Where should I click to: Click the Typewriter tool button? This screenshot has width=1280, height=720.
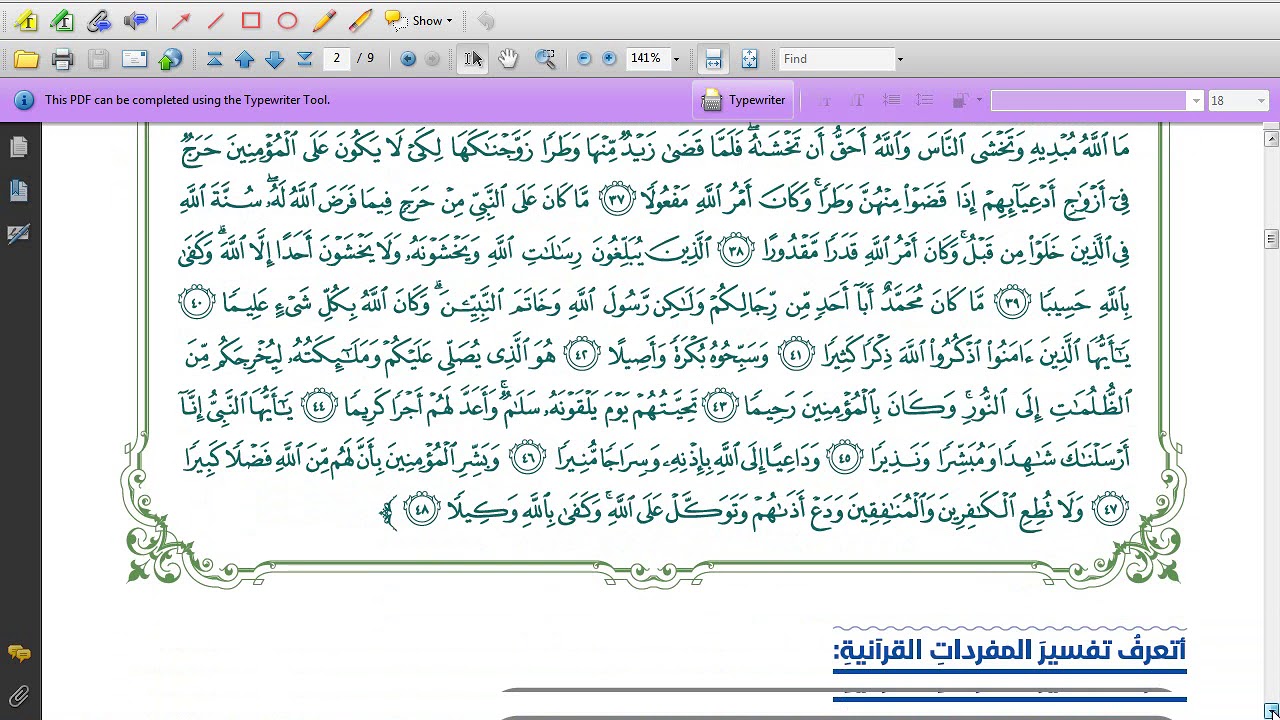coord(744,100)
